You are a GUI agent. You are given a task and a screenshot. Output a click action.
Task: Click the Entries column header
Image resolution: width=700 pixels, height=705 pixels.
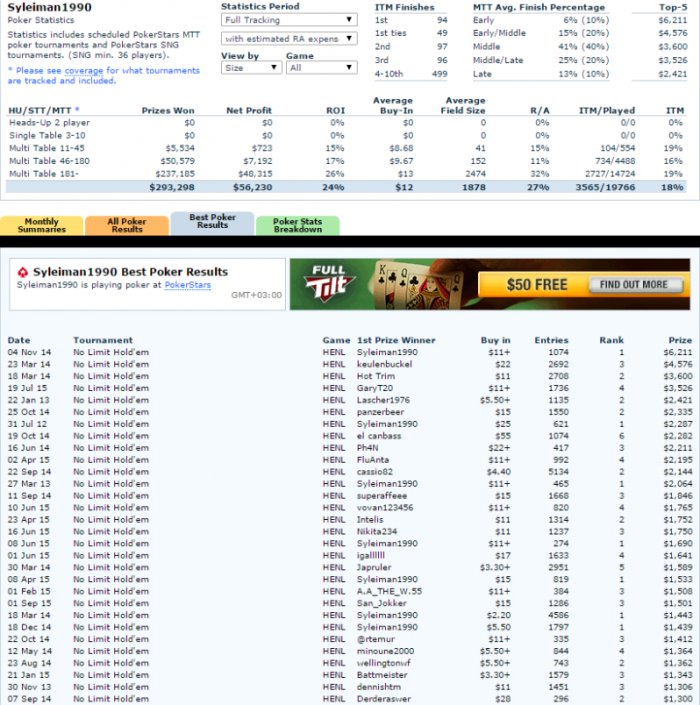(x=551, y=340)
